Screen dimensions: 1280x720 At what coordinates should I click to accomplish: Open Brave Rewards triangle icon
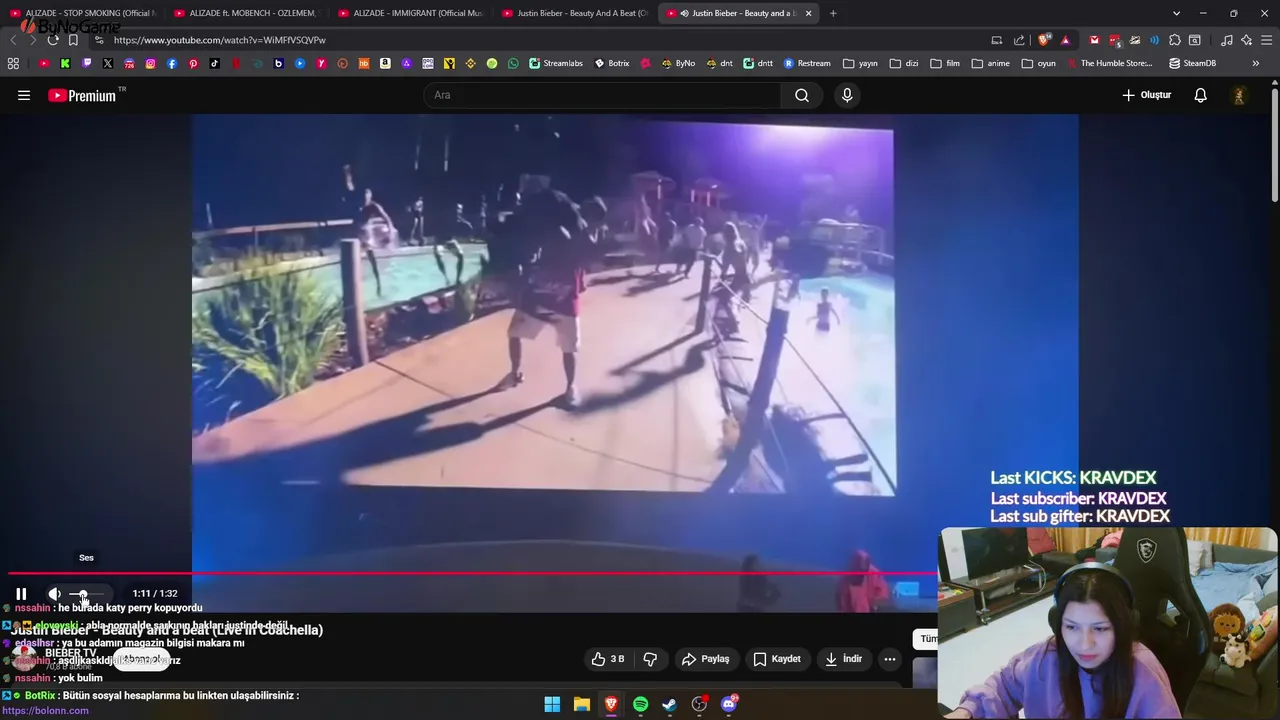1065,40
